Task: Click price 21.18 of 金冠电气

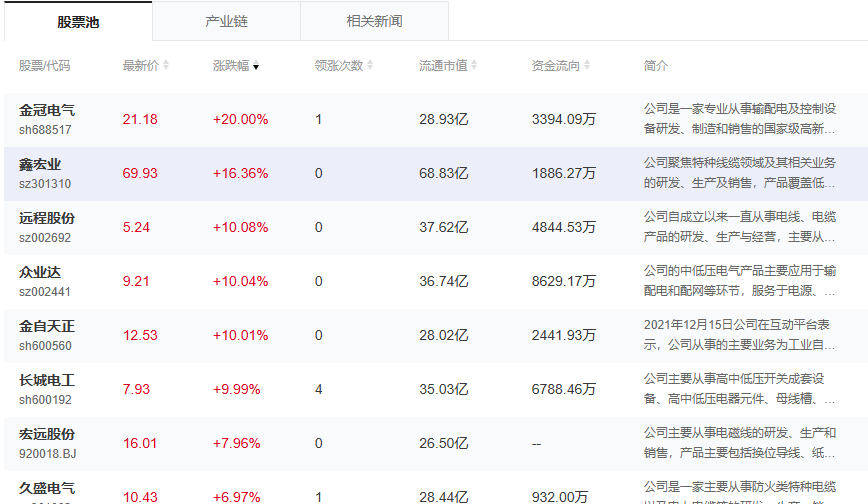Action: tap(140, 119)
